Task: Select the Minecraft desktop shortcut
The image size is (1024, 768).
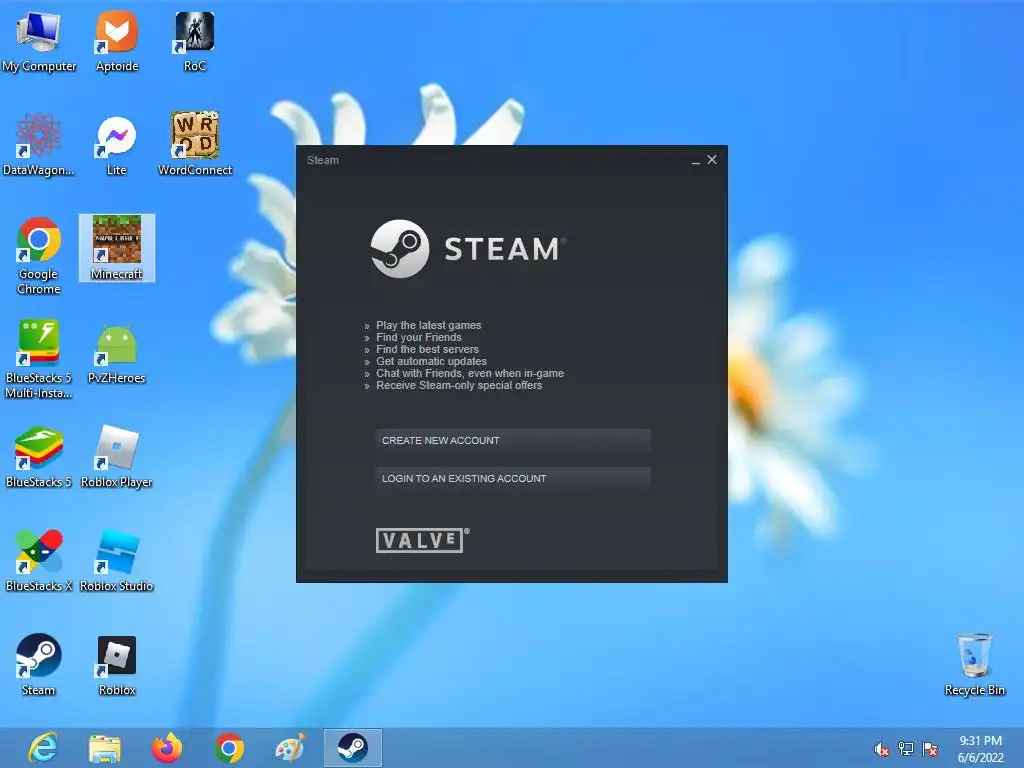Action: [117, 248]
